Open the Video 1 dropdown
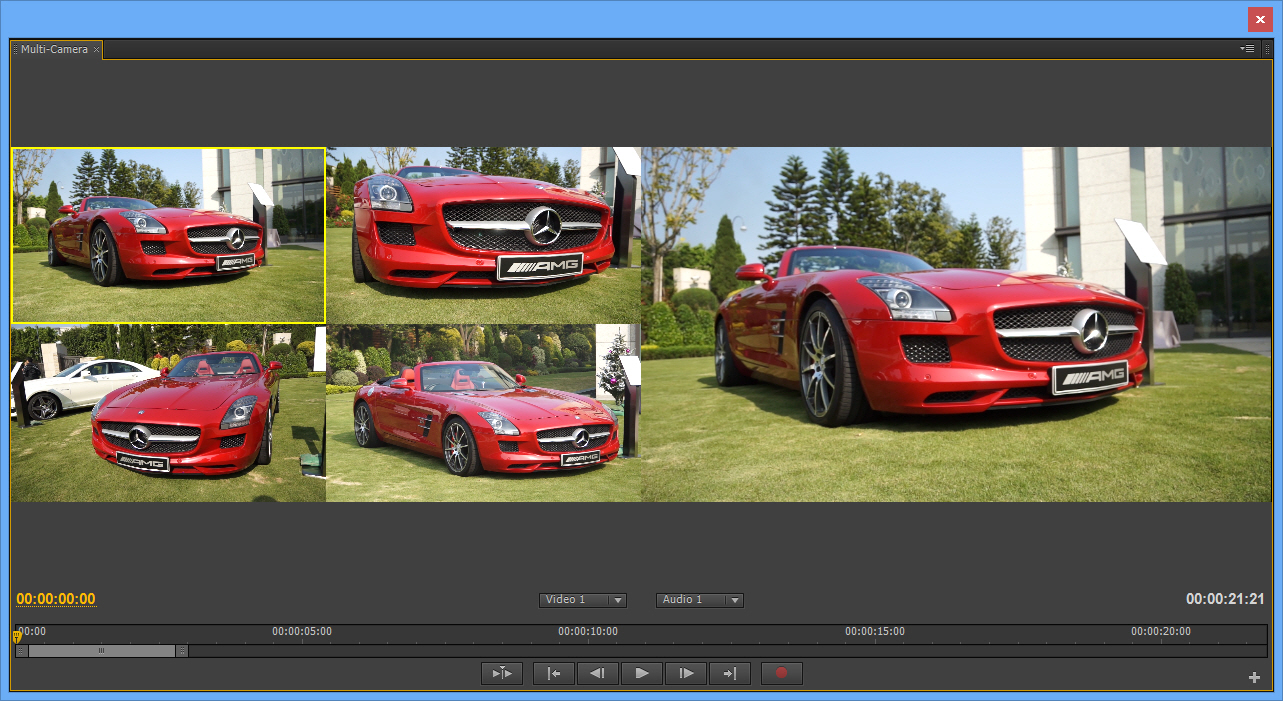Viewport: 1283px width, 701px height. (583, 600)
